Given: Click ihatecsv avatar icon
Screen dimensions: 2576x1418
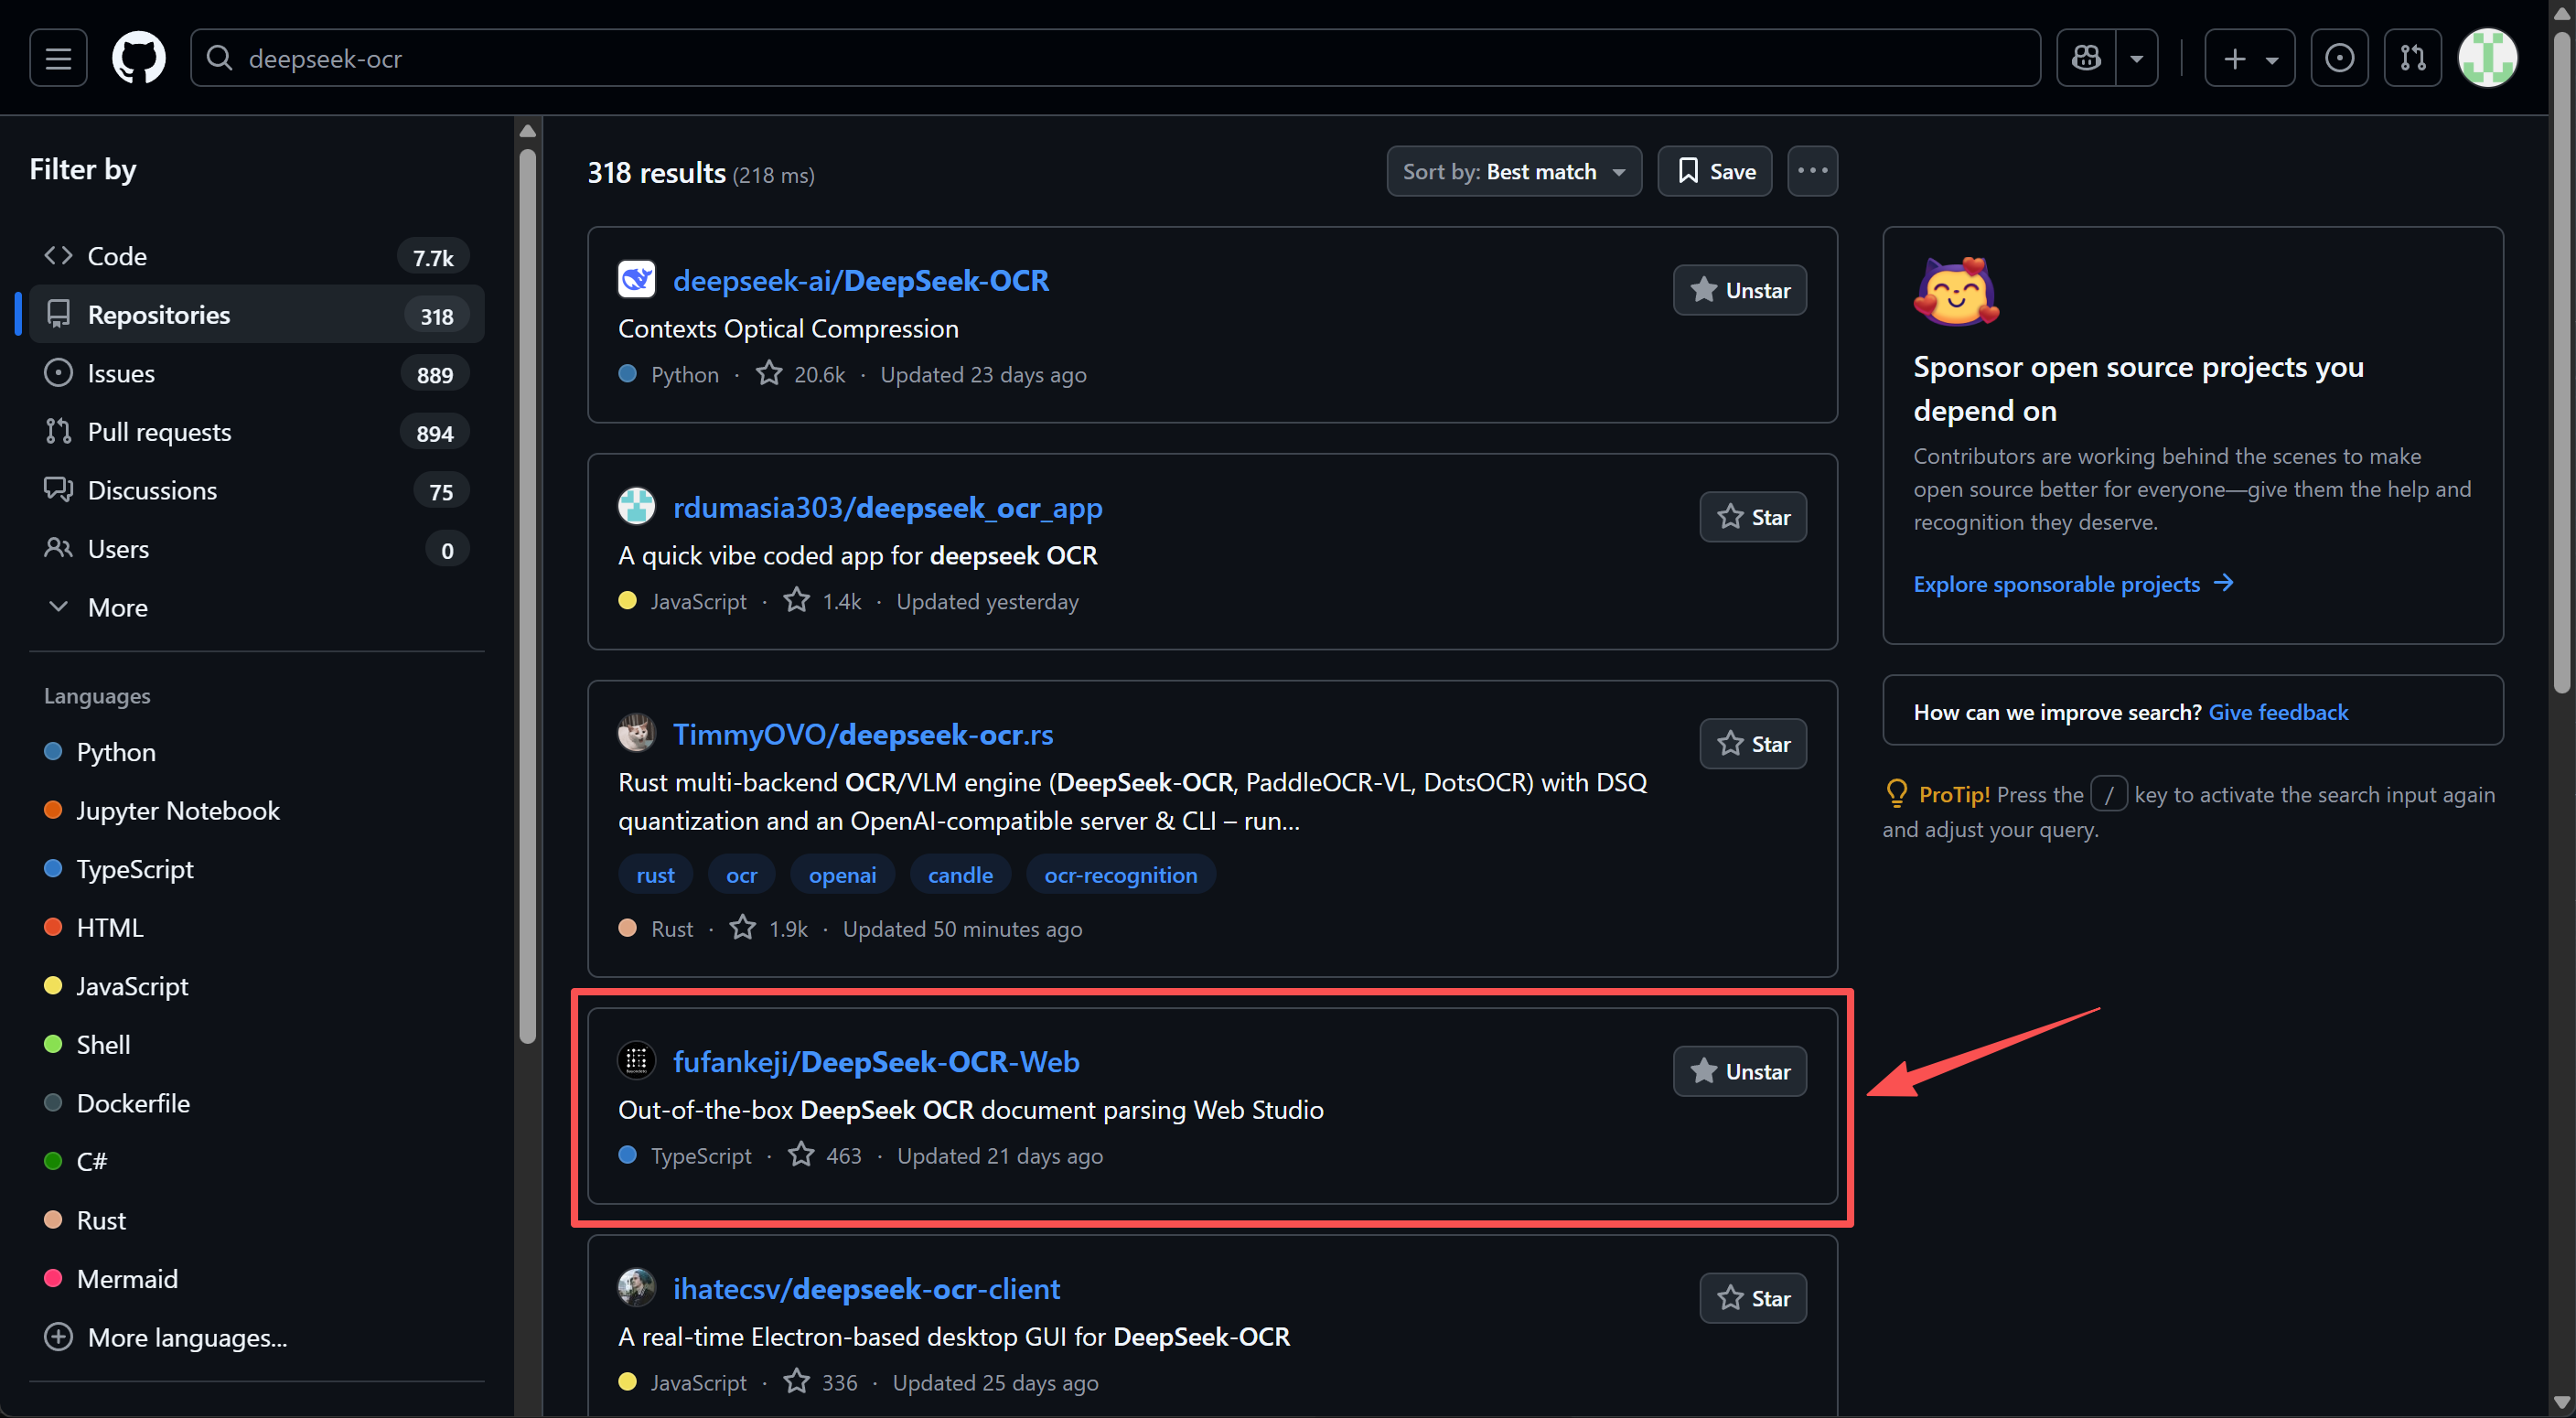Looking at the screenshot, I should [636, 1288].
